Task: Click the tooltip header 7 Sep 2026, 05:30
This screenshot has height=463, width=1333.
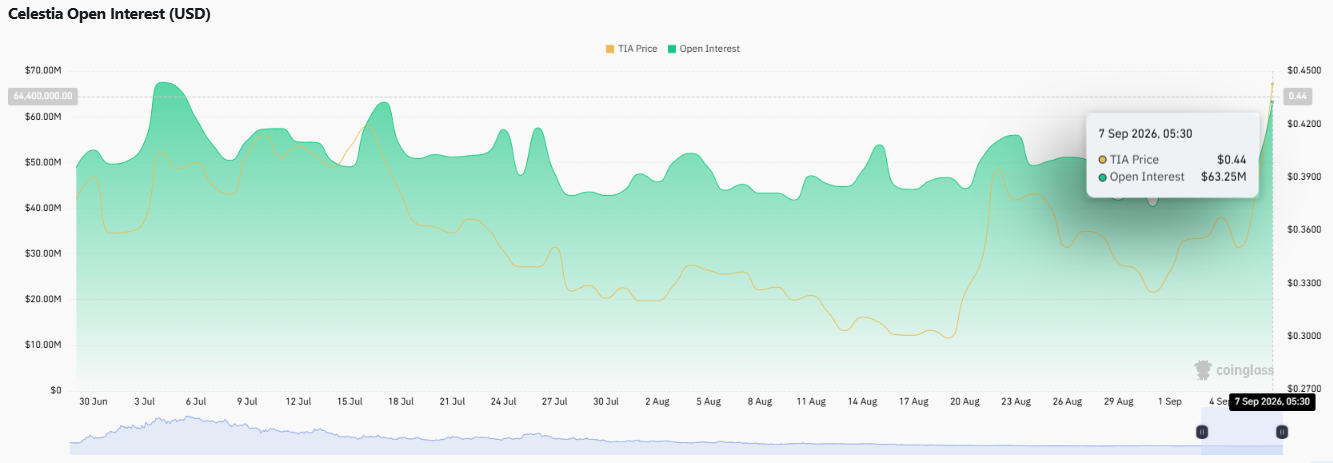Action: click(x=1144, y=133)
